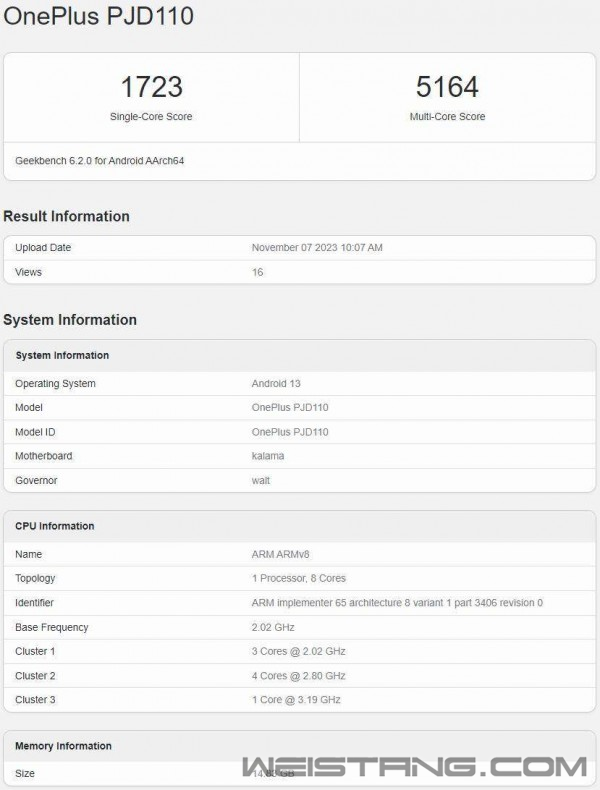Click the Topology row label
Viewport: 600px width, 790px height.
click(35, 578)
